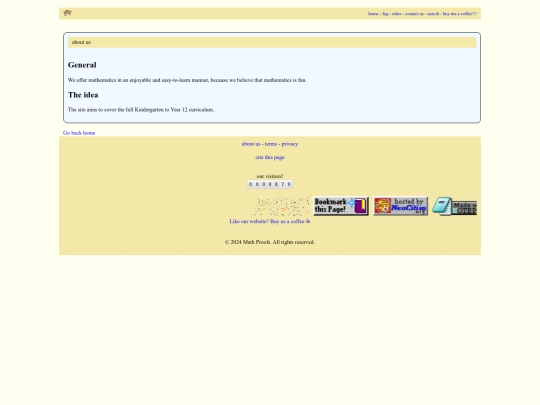This screenshot has height=405, width=540.
Task: Click buy me a coffee in the top navigation
Action: point(460,14)
